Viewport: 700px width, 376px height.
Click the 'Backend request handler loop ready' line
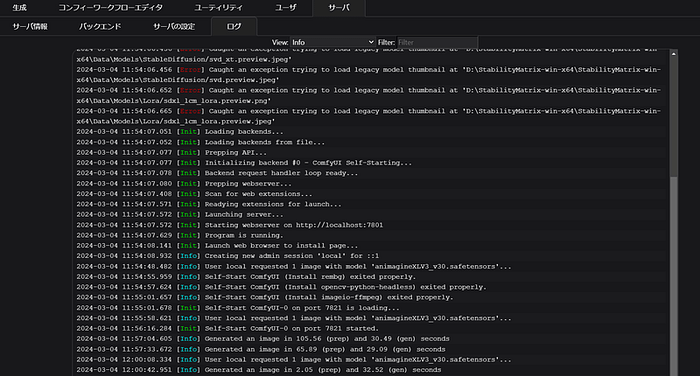pyautogui.click(x=217, y=173)
